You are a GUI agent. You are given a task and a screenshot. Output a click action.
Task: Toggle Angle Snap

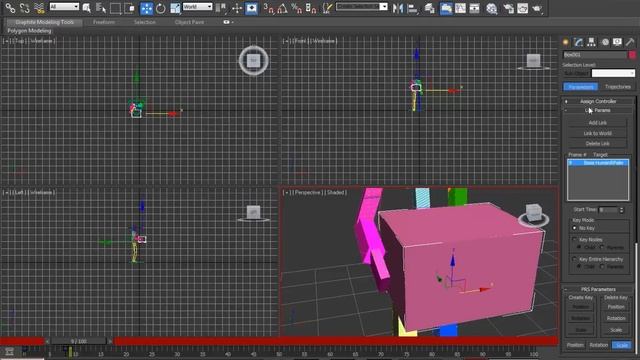pyautogui.click(x=282, y=8)
